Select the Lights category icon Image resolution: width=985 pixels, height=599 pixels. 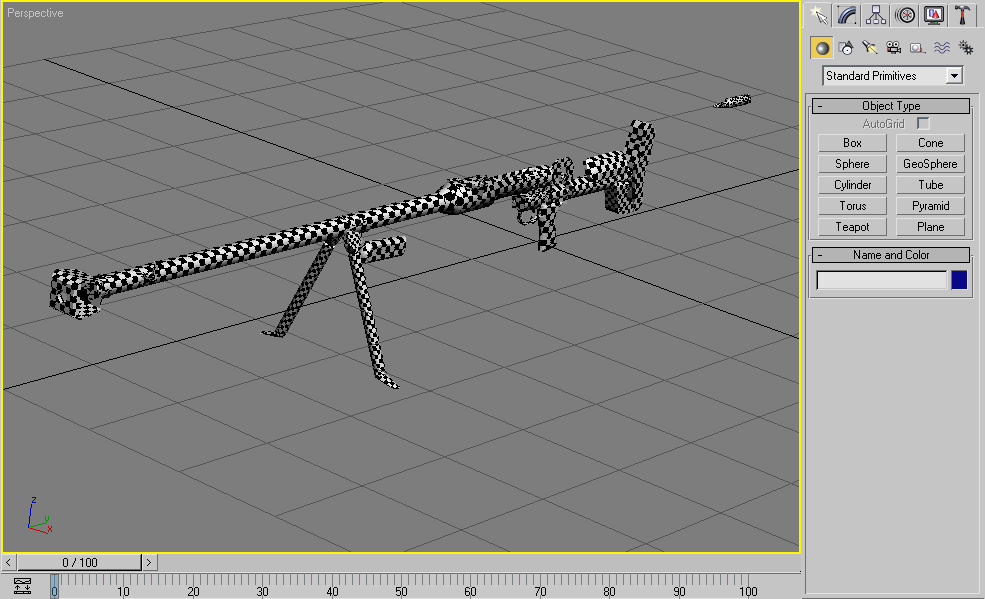click(x=870, y=47)
